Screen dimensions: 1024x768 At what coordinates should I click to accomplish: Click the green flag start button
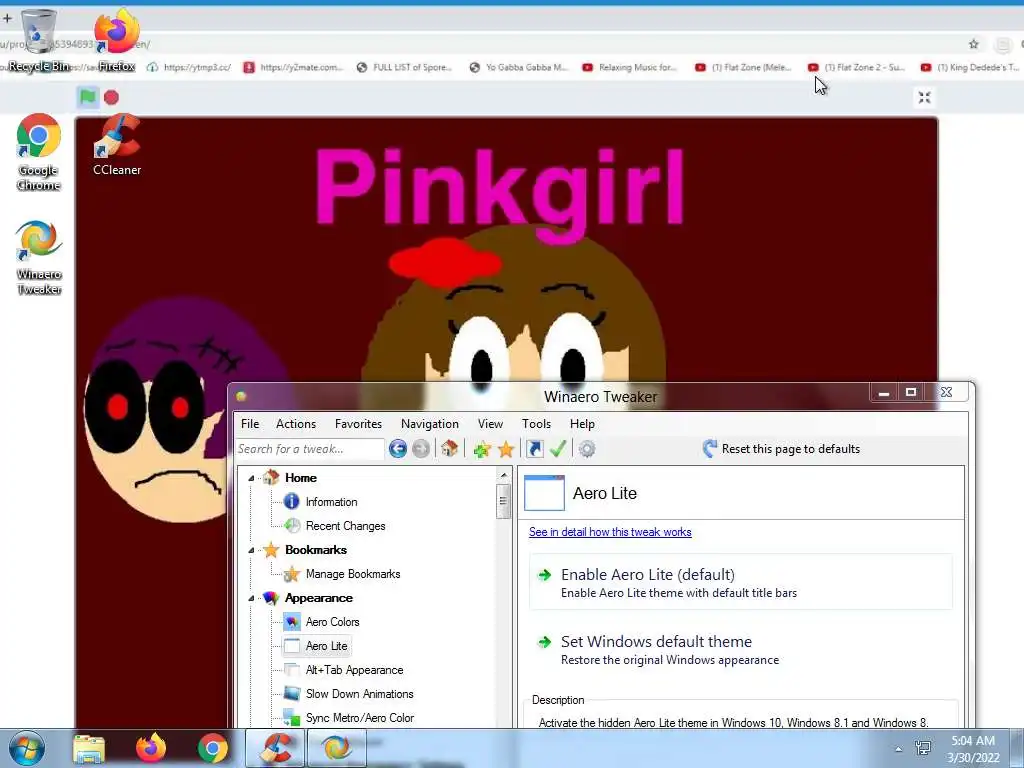pyautogui.click(x=88, y=97)
